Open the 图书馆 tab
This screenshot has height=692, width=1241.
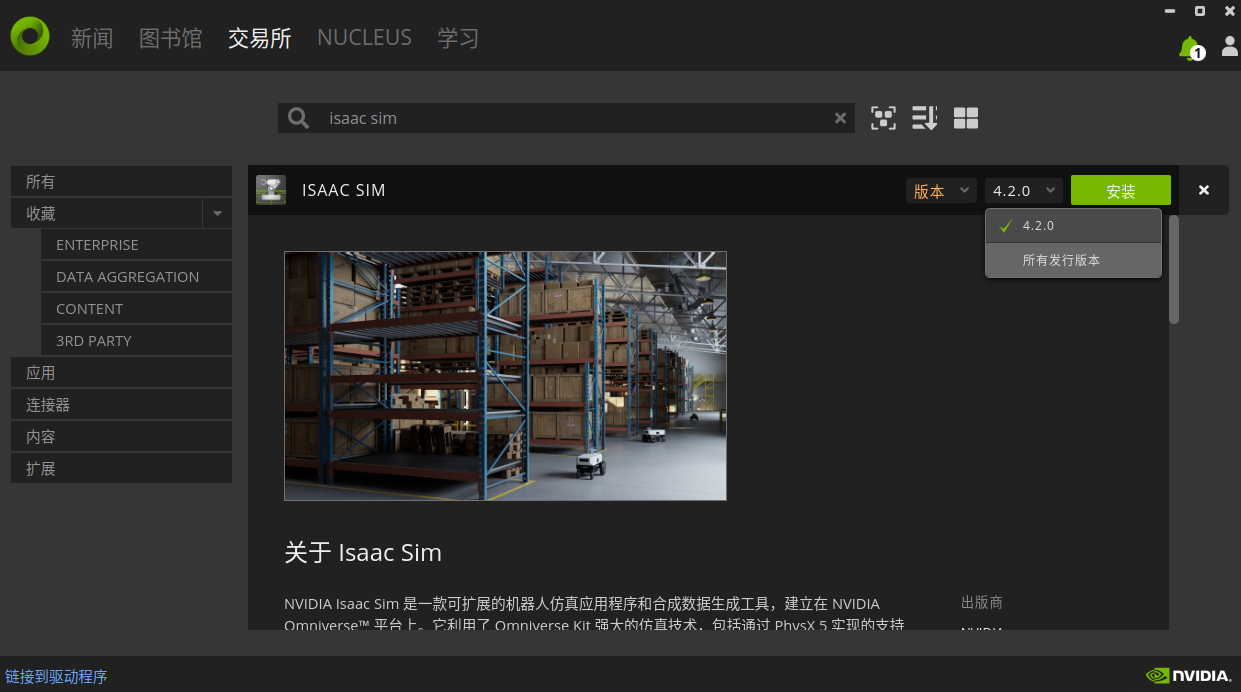coord(170,38)
